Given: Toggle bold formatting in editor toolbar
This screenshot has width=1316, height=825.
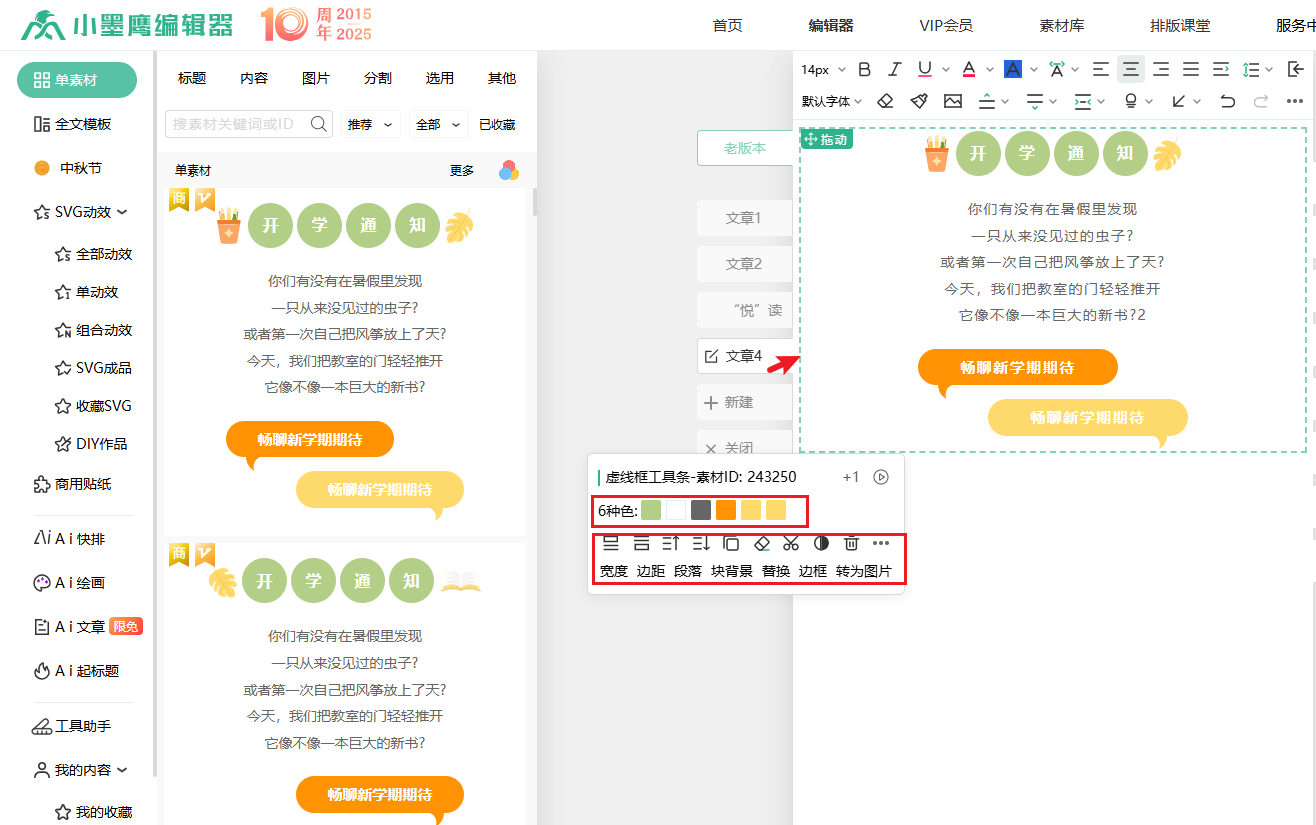Looking at the screenshot, I should click(x=865, y=69).
